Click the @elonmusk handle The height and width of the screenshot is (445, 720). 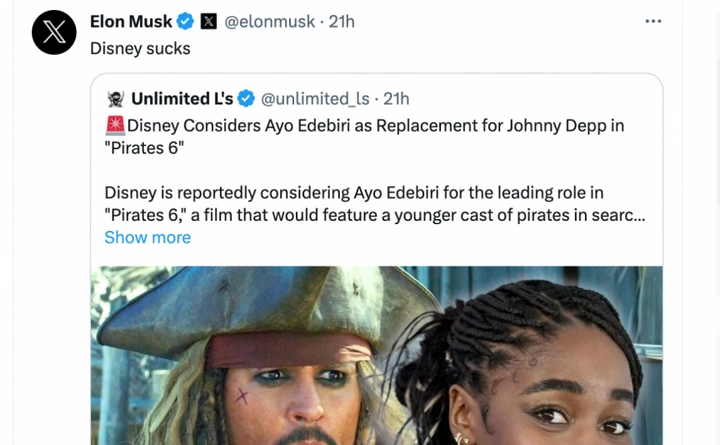tap(268, 21)
